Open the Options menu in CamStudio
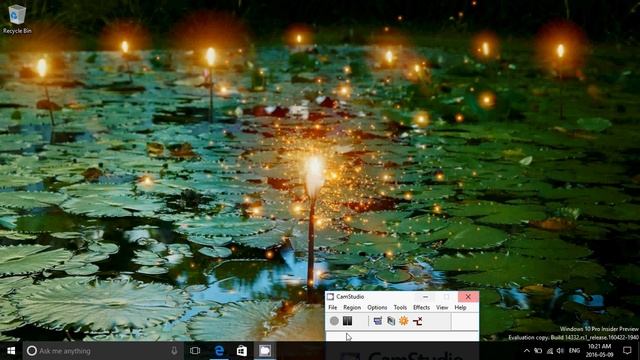Viewport: 640px width, 360px height. tap(377, 307)
